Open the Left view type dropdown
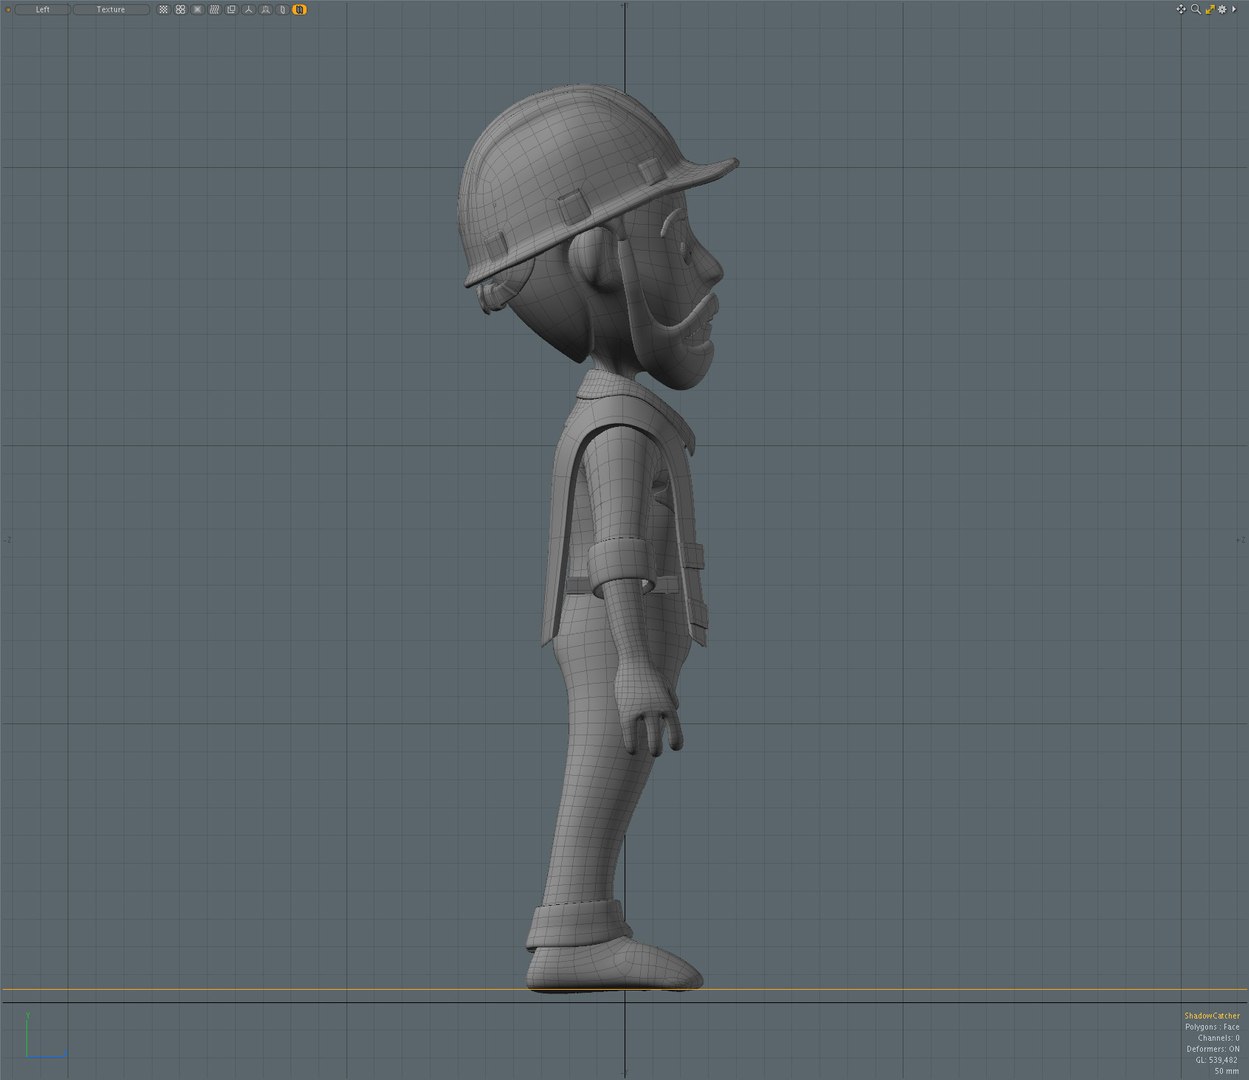Image resolution: width=1249 pixels, height=1080 pixels. click(x=42, y=9)
